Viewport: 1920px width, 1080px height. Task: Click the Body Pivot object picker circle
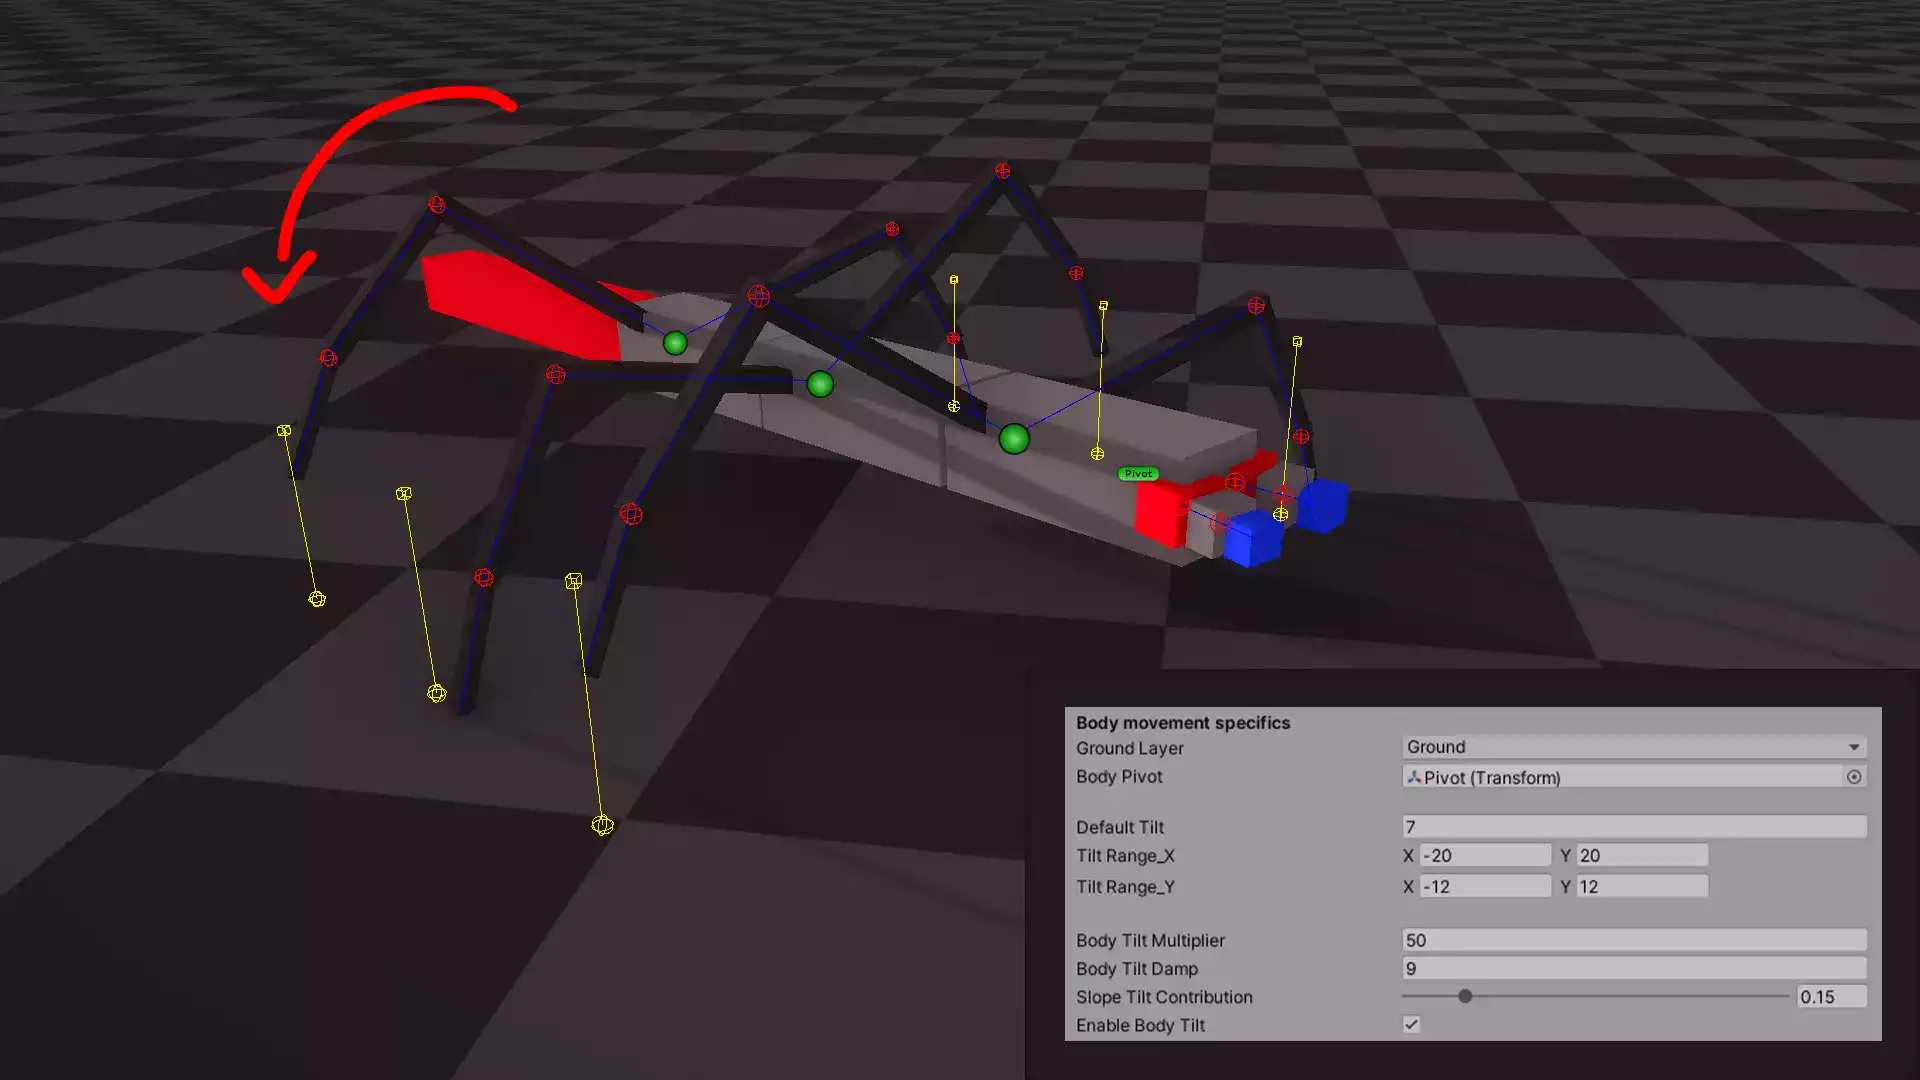click(x=1854, y=777)
